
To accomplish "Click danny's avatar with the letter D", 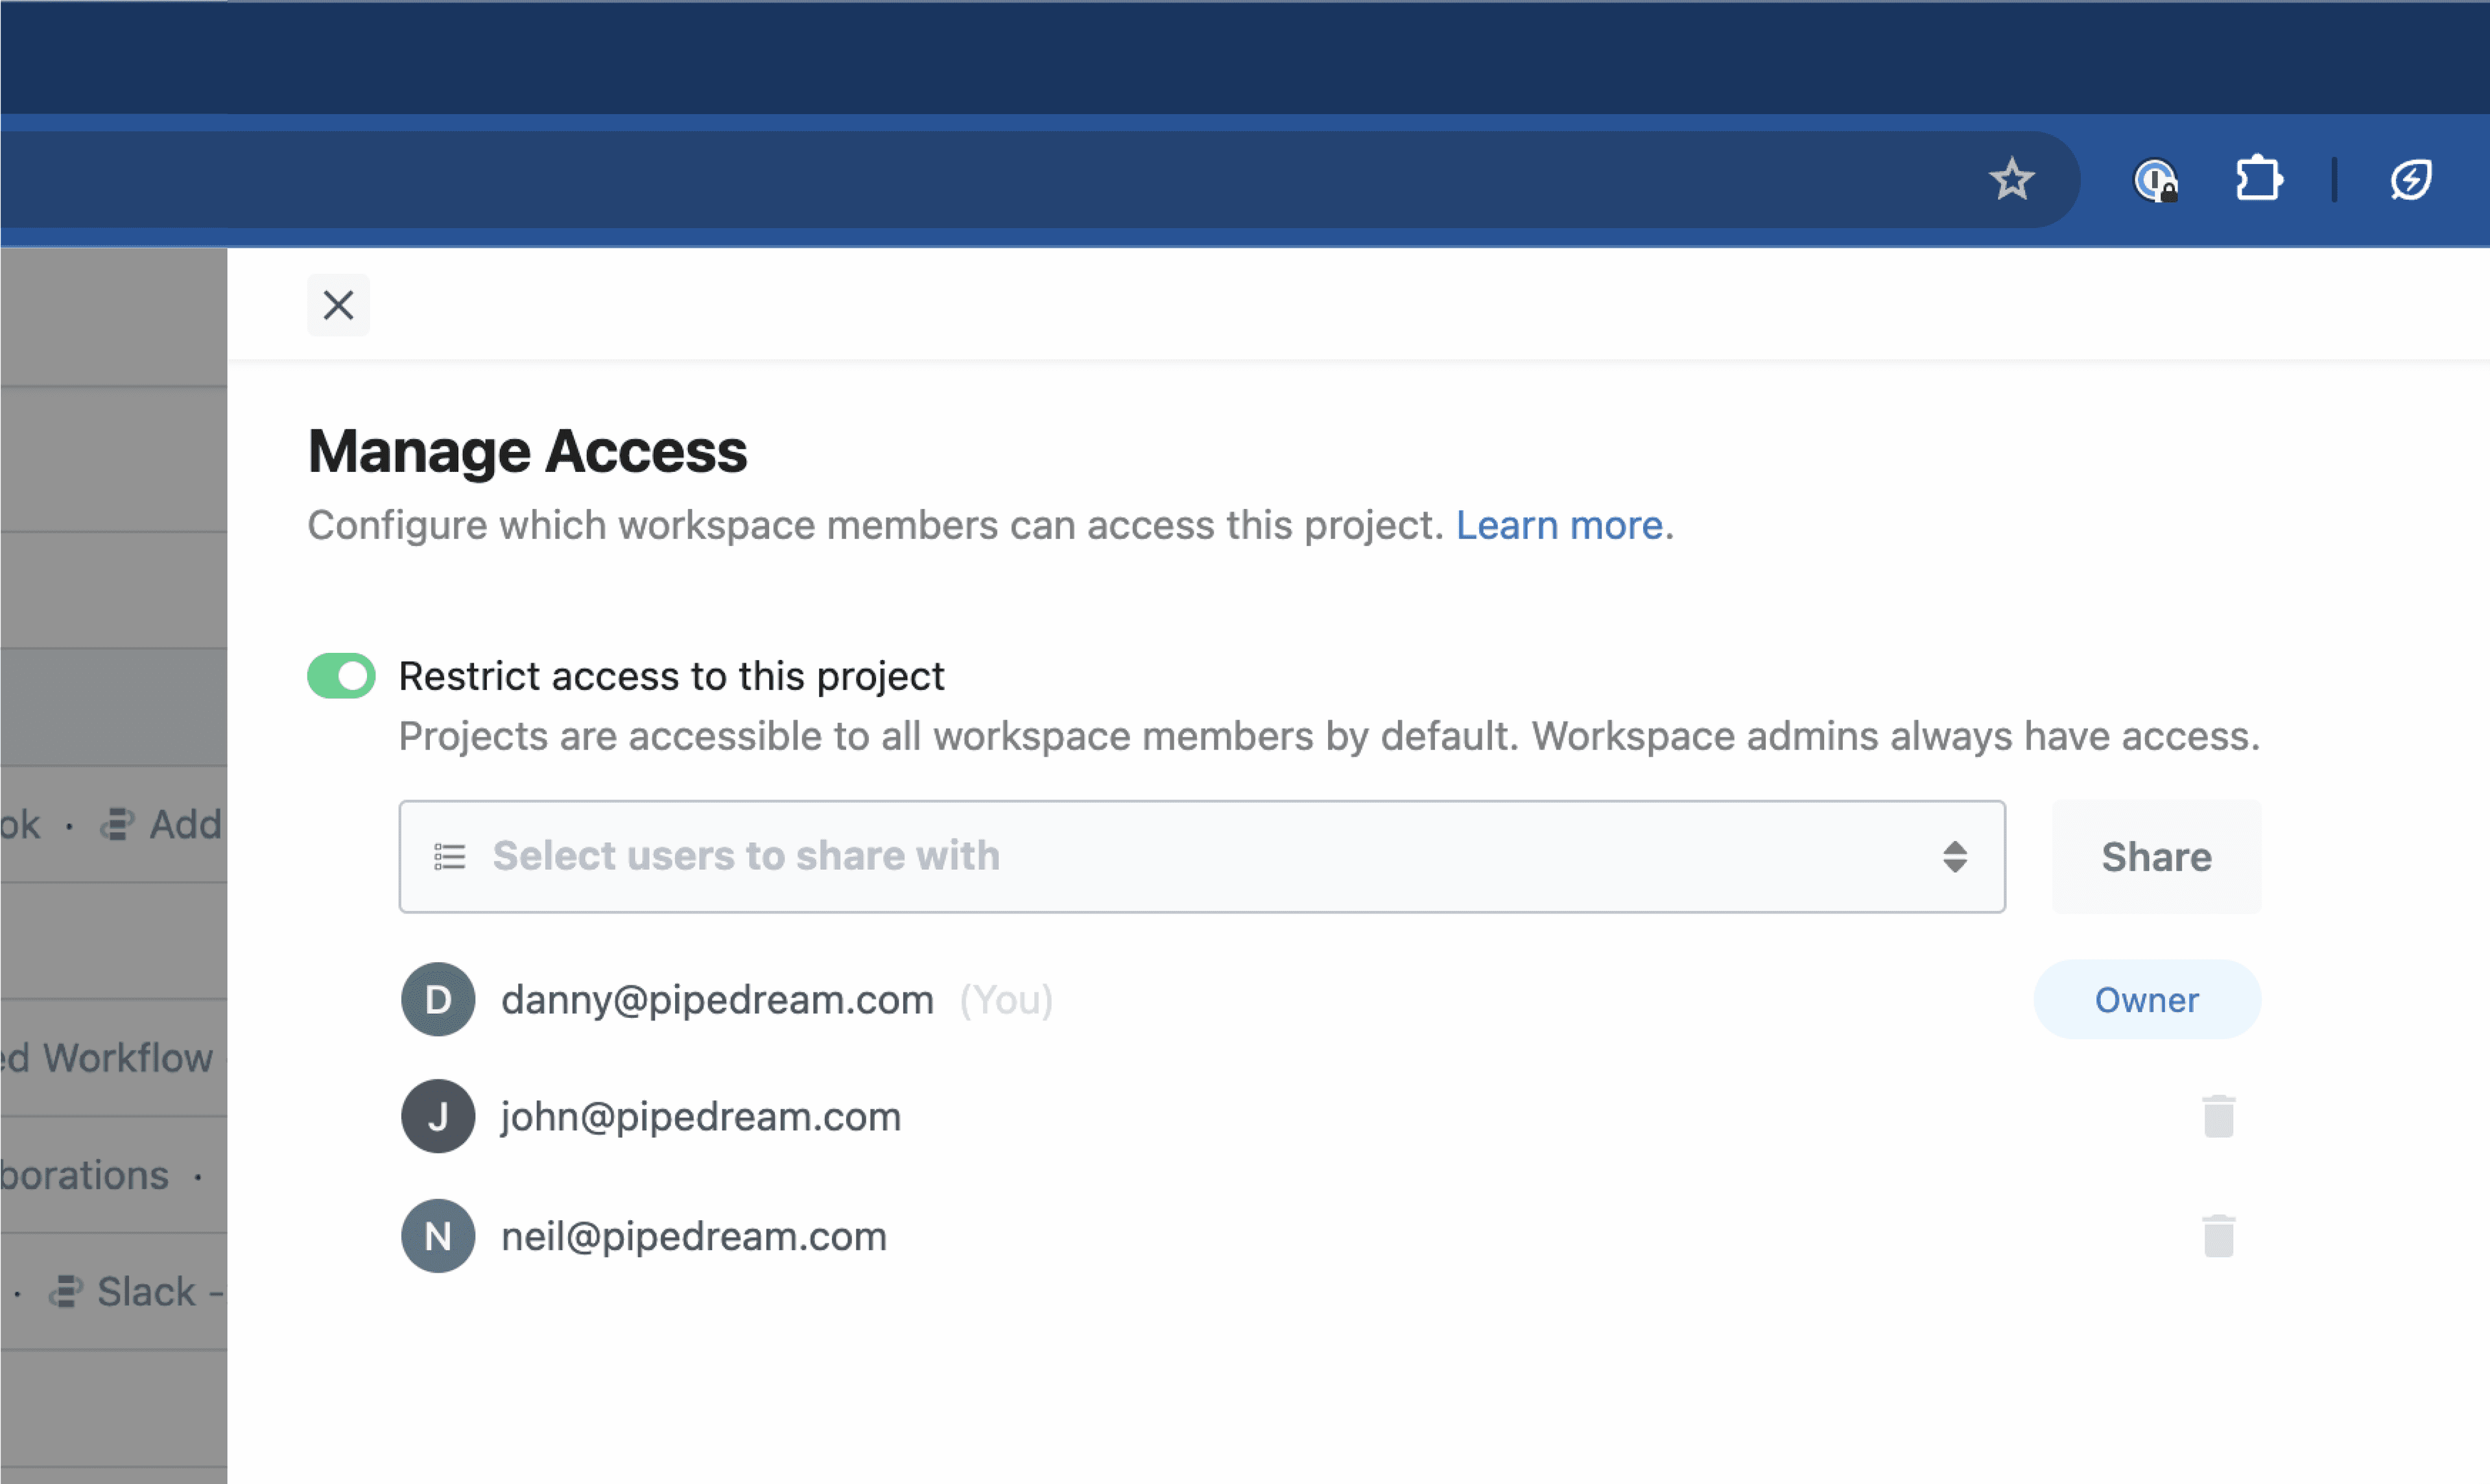I will pyautogui.click(x=438, y=999).
